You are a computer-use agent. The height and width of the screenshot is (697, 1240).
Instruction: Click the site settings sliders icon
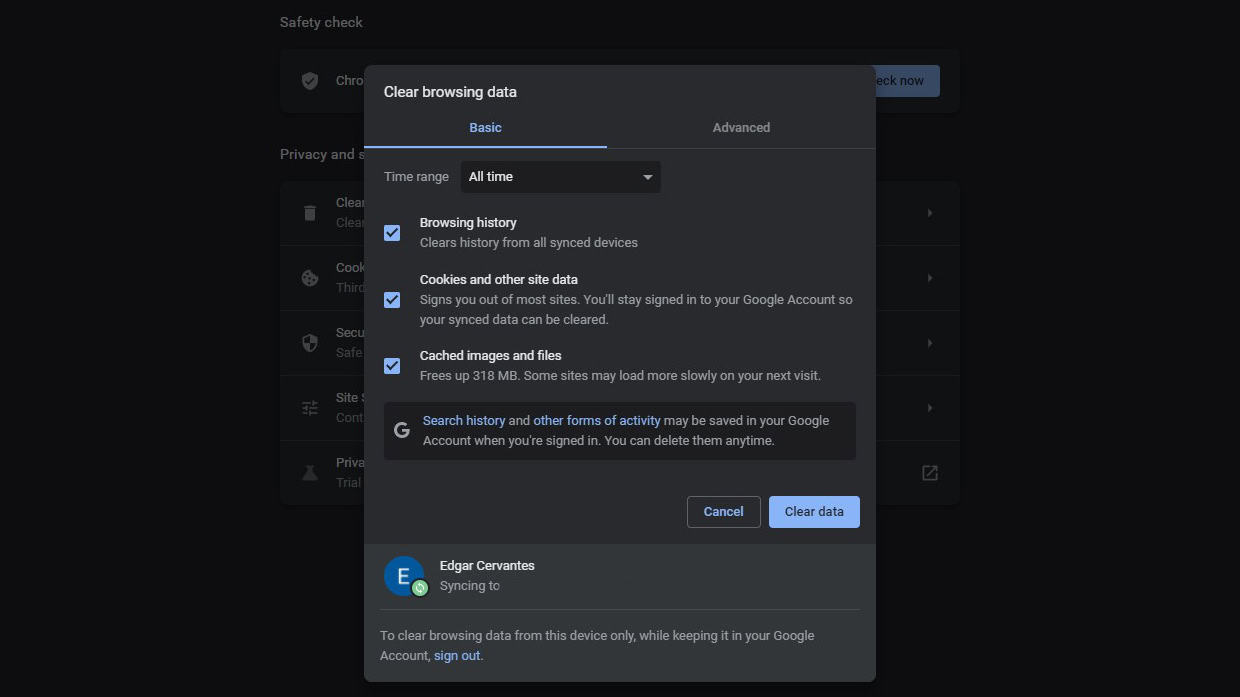(310, 408)
